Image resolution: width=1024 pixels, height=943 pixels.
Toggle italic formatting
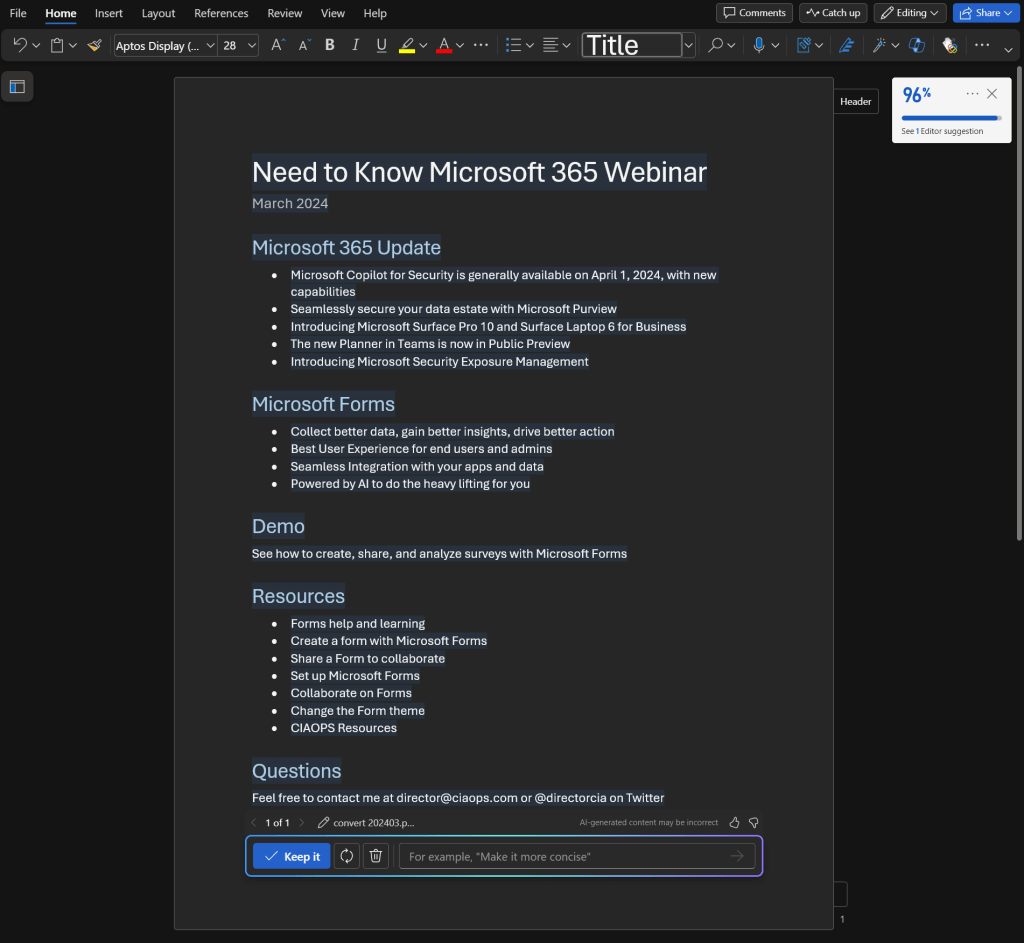[x=355, y=45]
